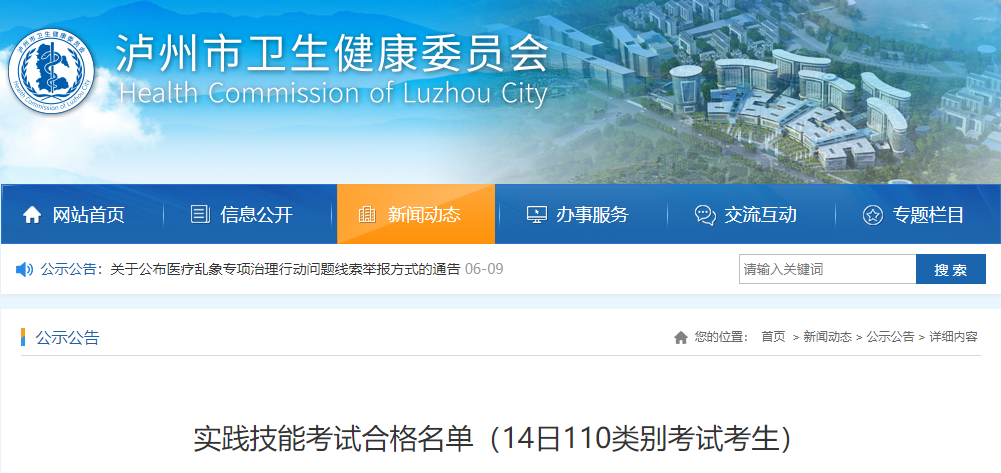Click the 新闻动态 breadcrumb link

point(827,337)
